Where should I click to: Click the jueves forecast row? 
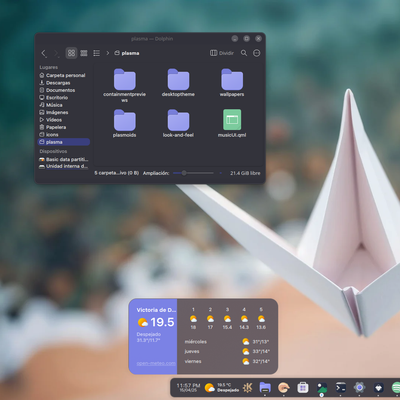click(x=227, y=351)
